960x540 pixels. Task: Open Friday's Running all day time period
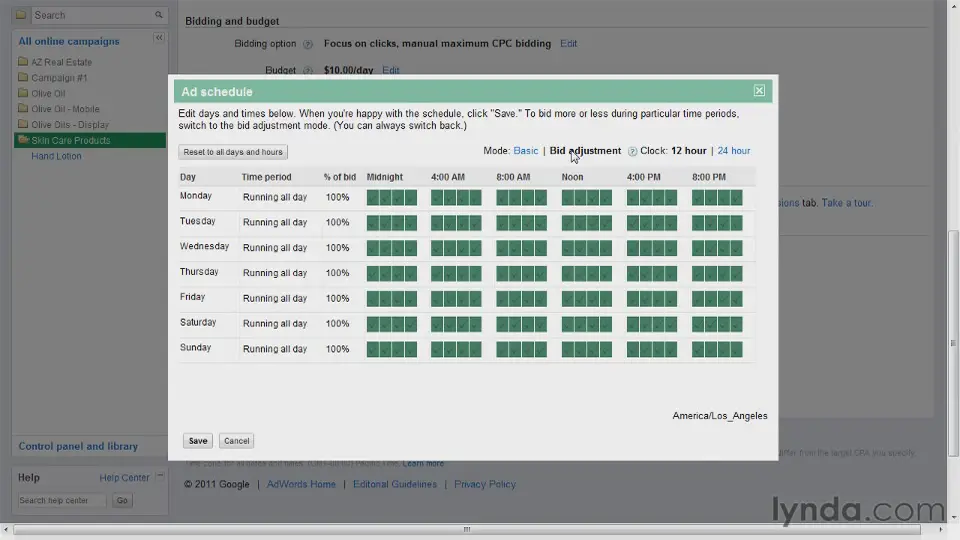274,298
